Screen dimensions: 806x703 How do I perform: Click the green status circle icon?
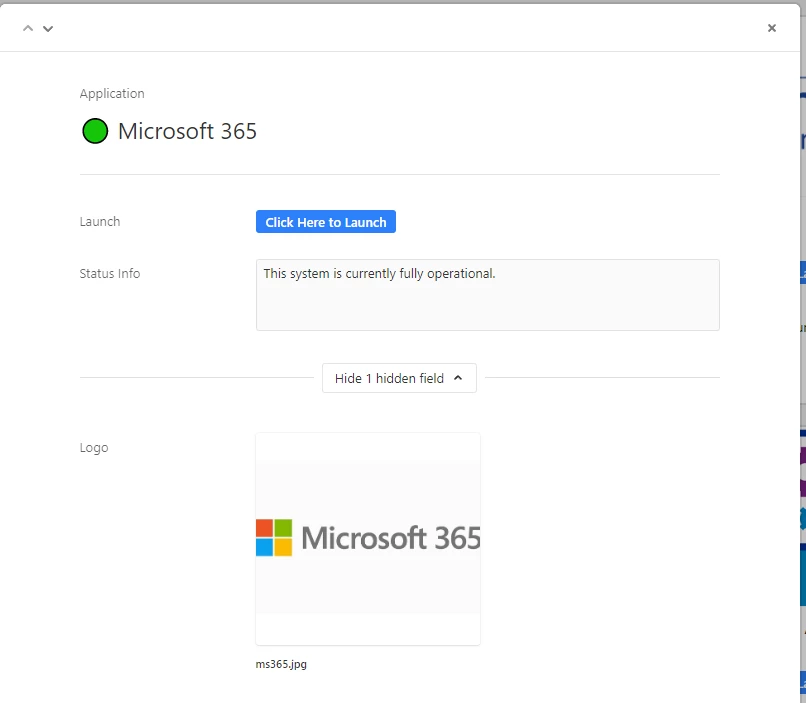(x=95, y=131)
